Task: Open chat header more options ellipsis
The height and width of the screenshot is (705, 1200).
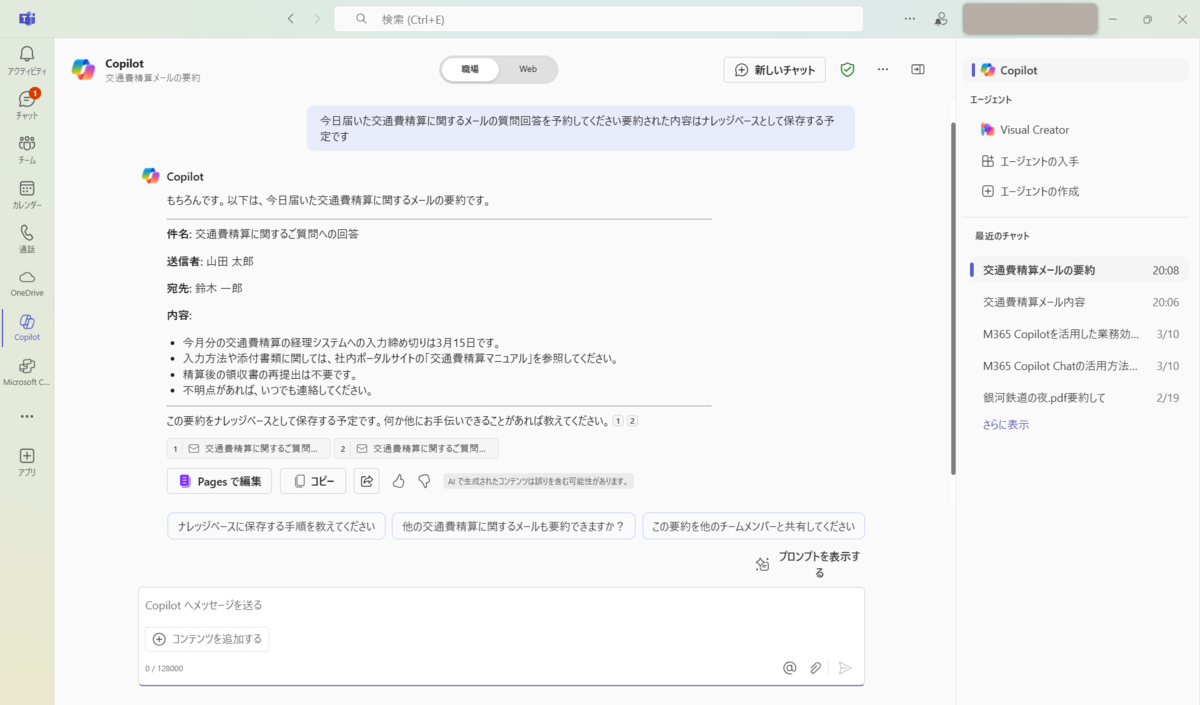Action: (x=883, y=70)
